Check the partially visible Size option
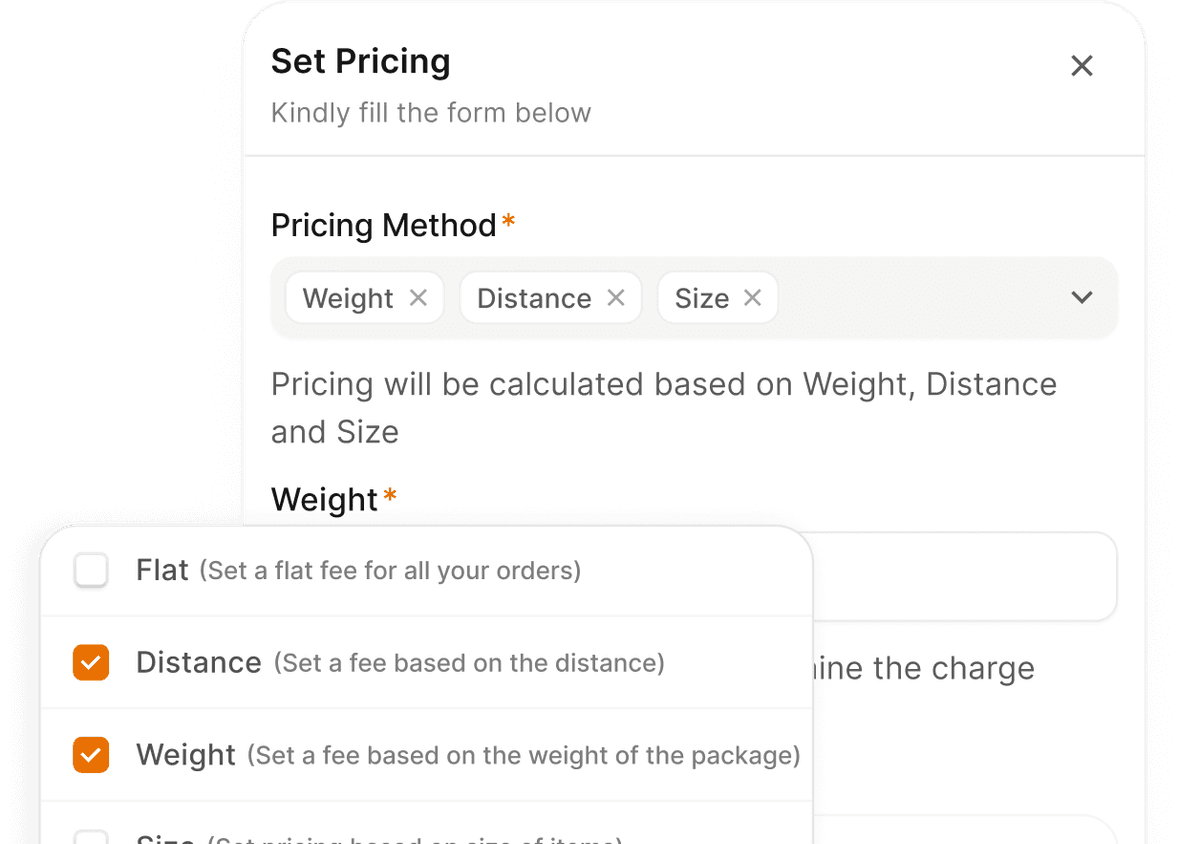 tap(91, 838)
